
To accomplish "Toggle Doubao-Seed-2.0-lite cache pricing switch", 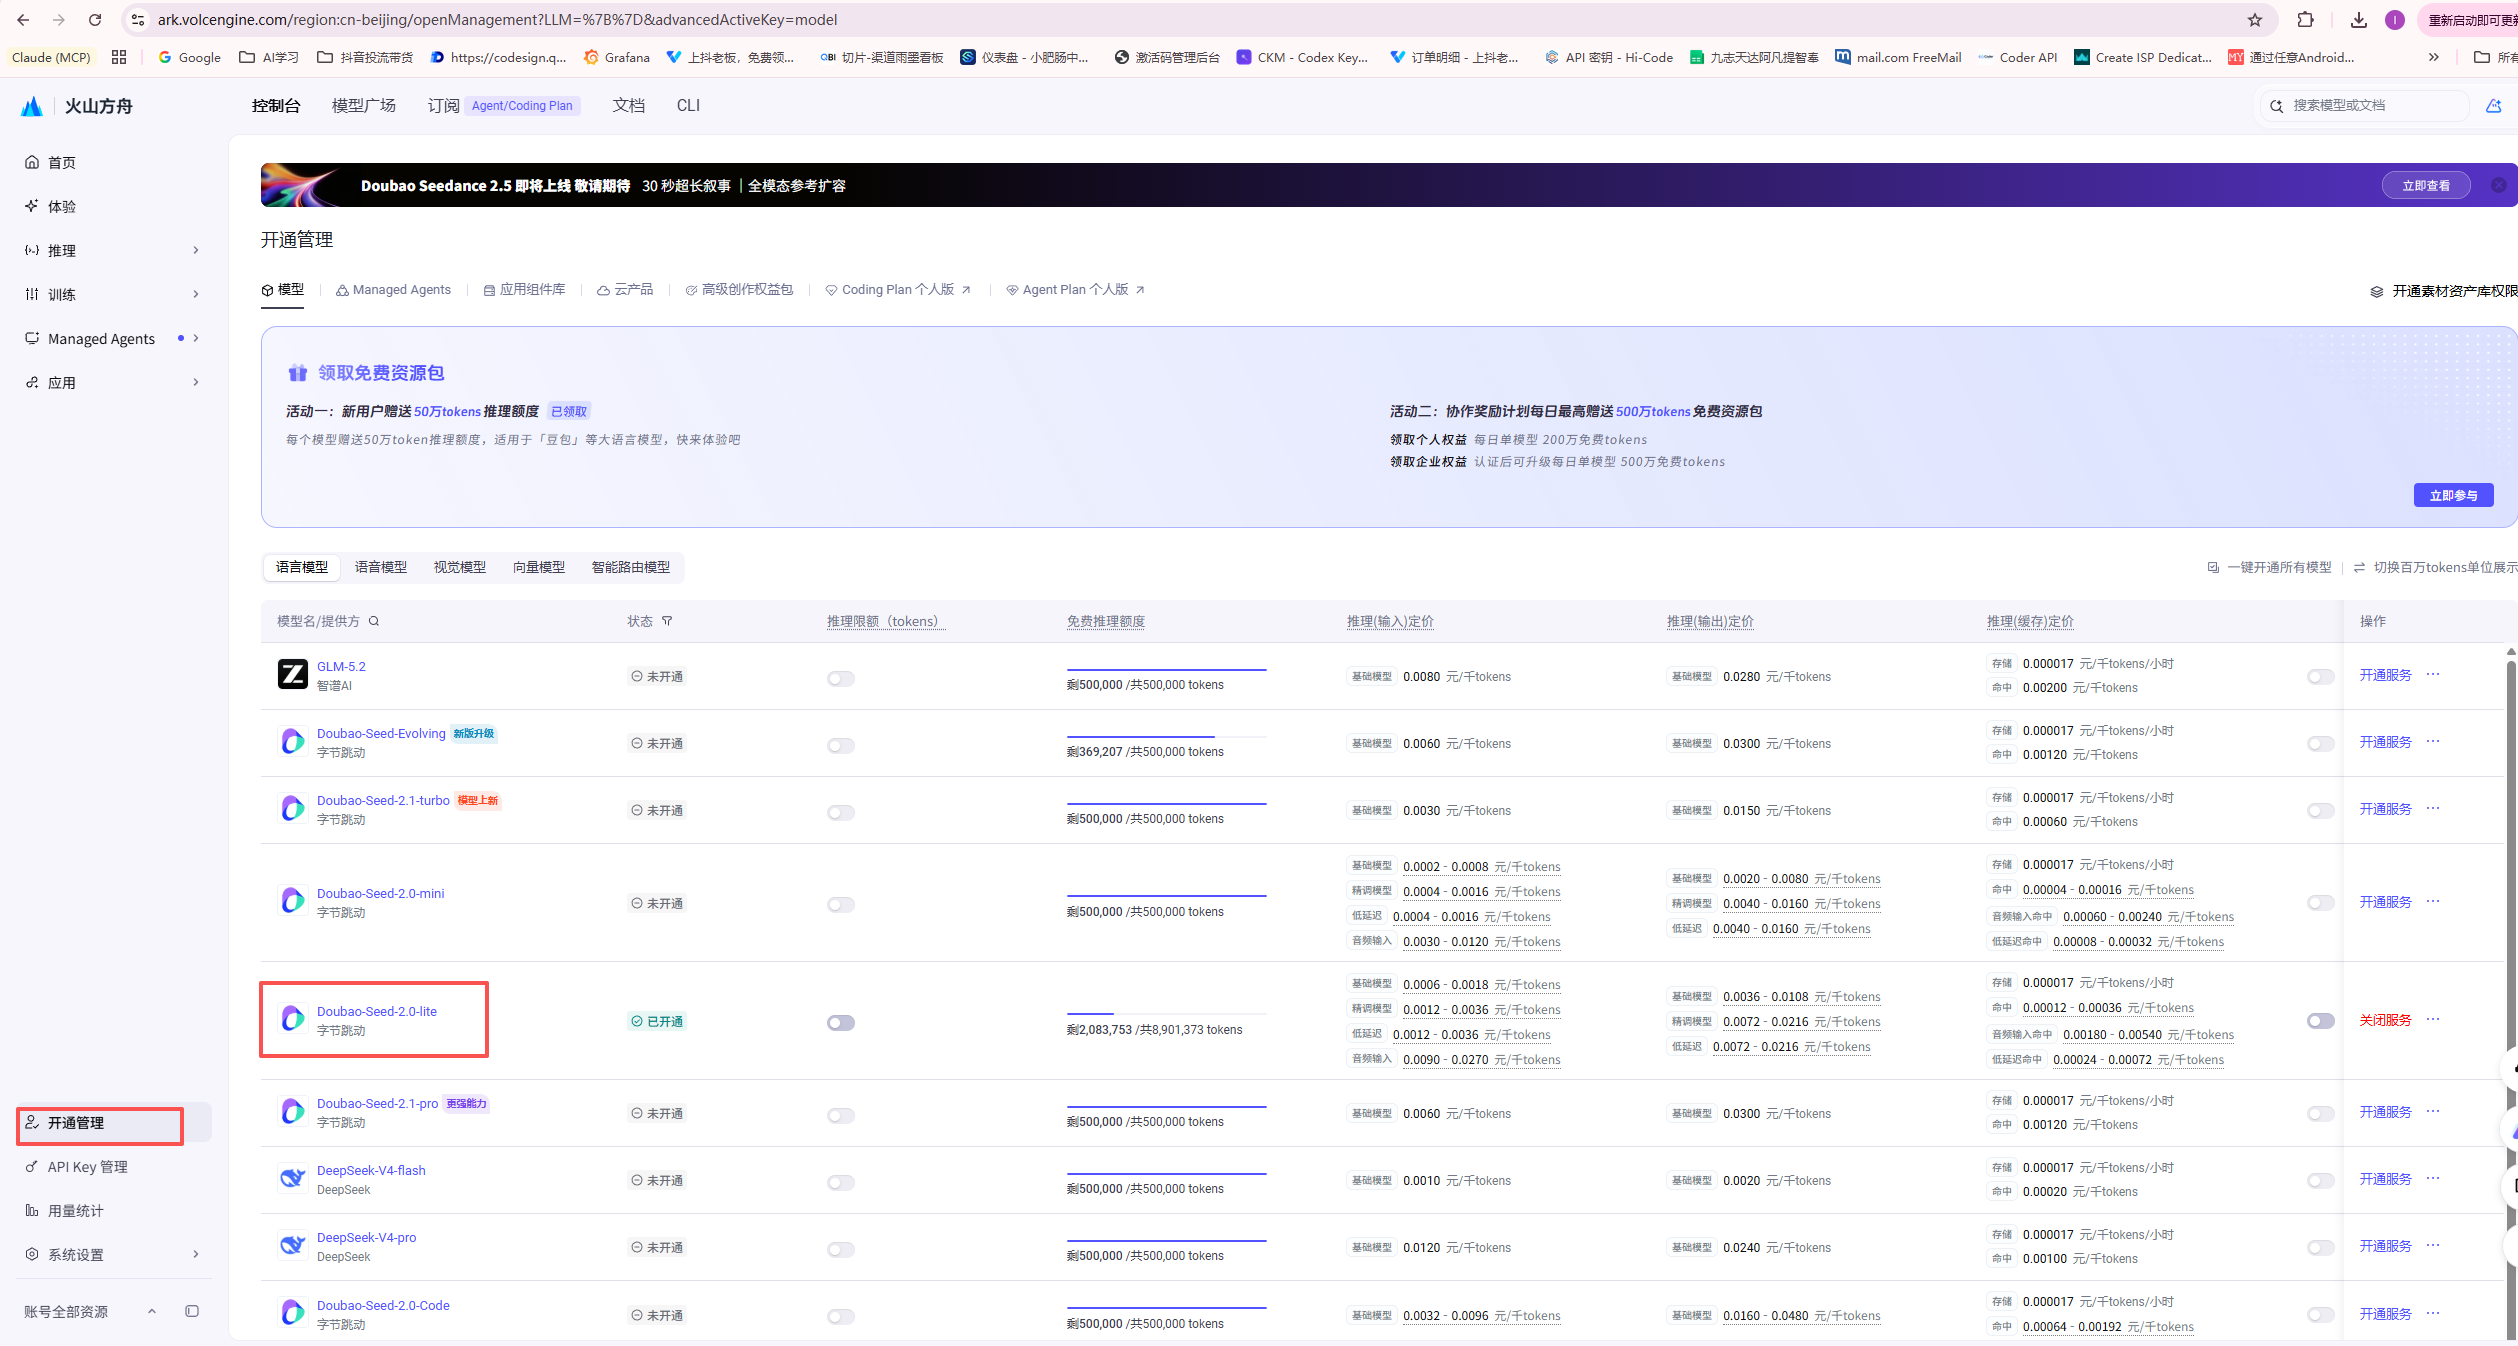I will point(2321,1021).
